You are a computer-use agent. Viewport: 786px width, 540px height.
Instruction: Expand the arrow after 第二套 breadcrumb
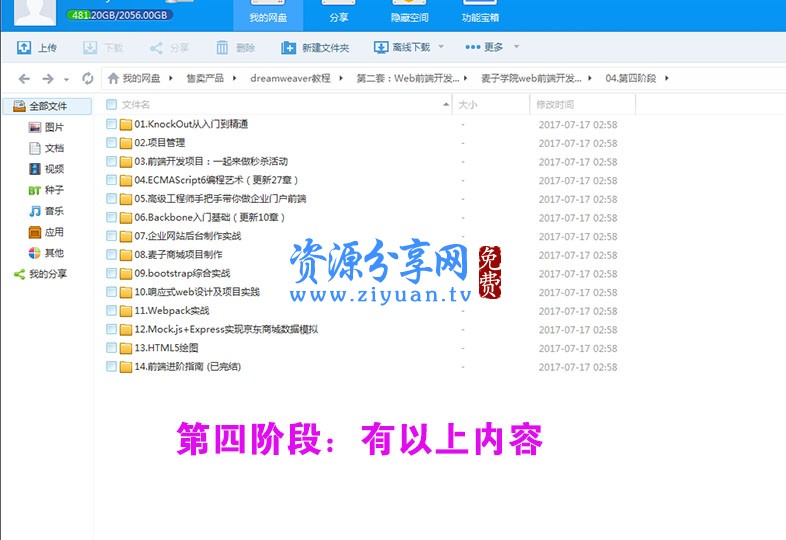point(466,78)
